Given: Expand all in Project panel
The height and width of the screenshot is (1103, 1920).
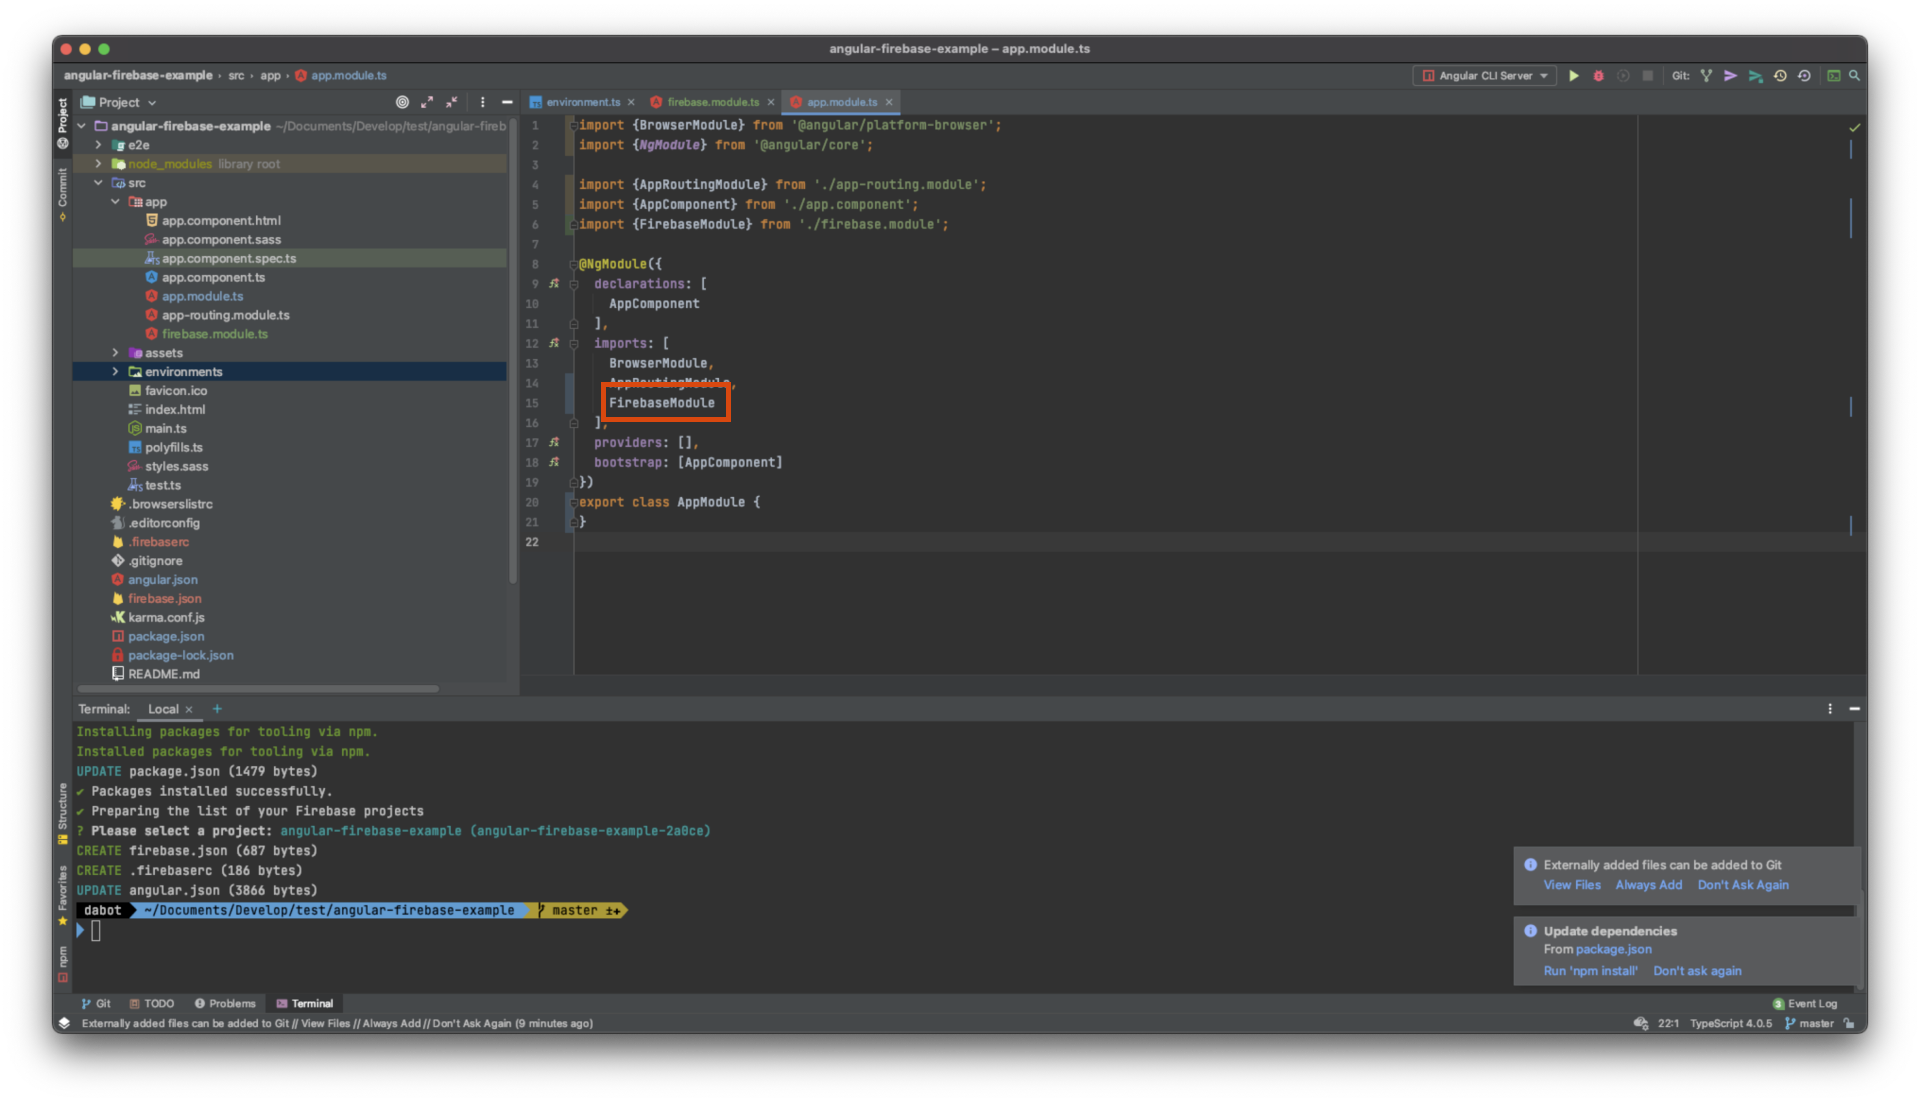Looking at the screenshot, I should pyautogui.click(x=427, y=102).
